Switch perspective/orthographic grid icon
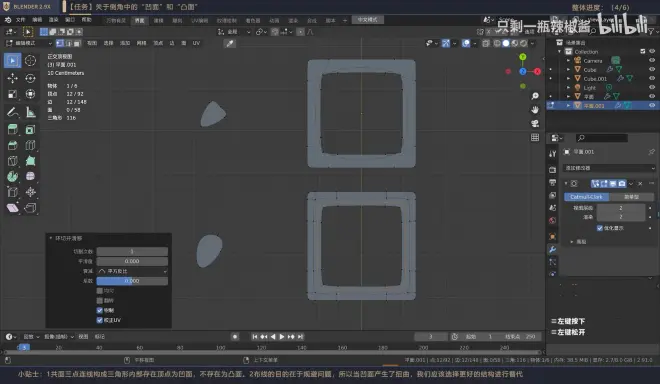660x384 pixels. pos(535,138)
